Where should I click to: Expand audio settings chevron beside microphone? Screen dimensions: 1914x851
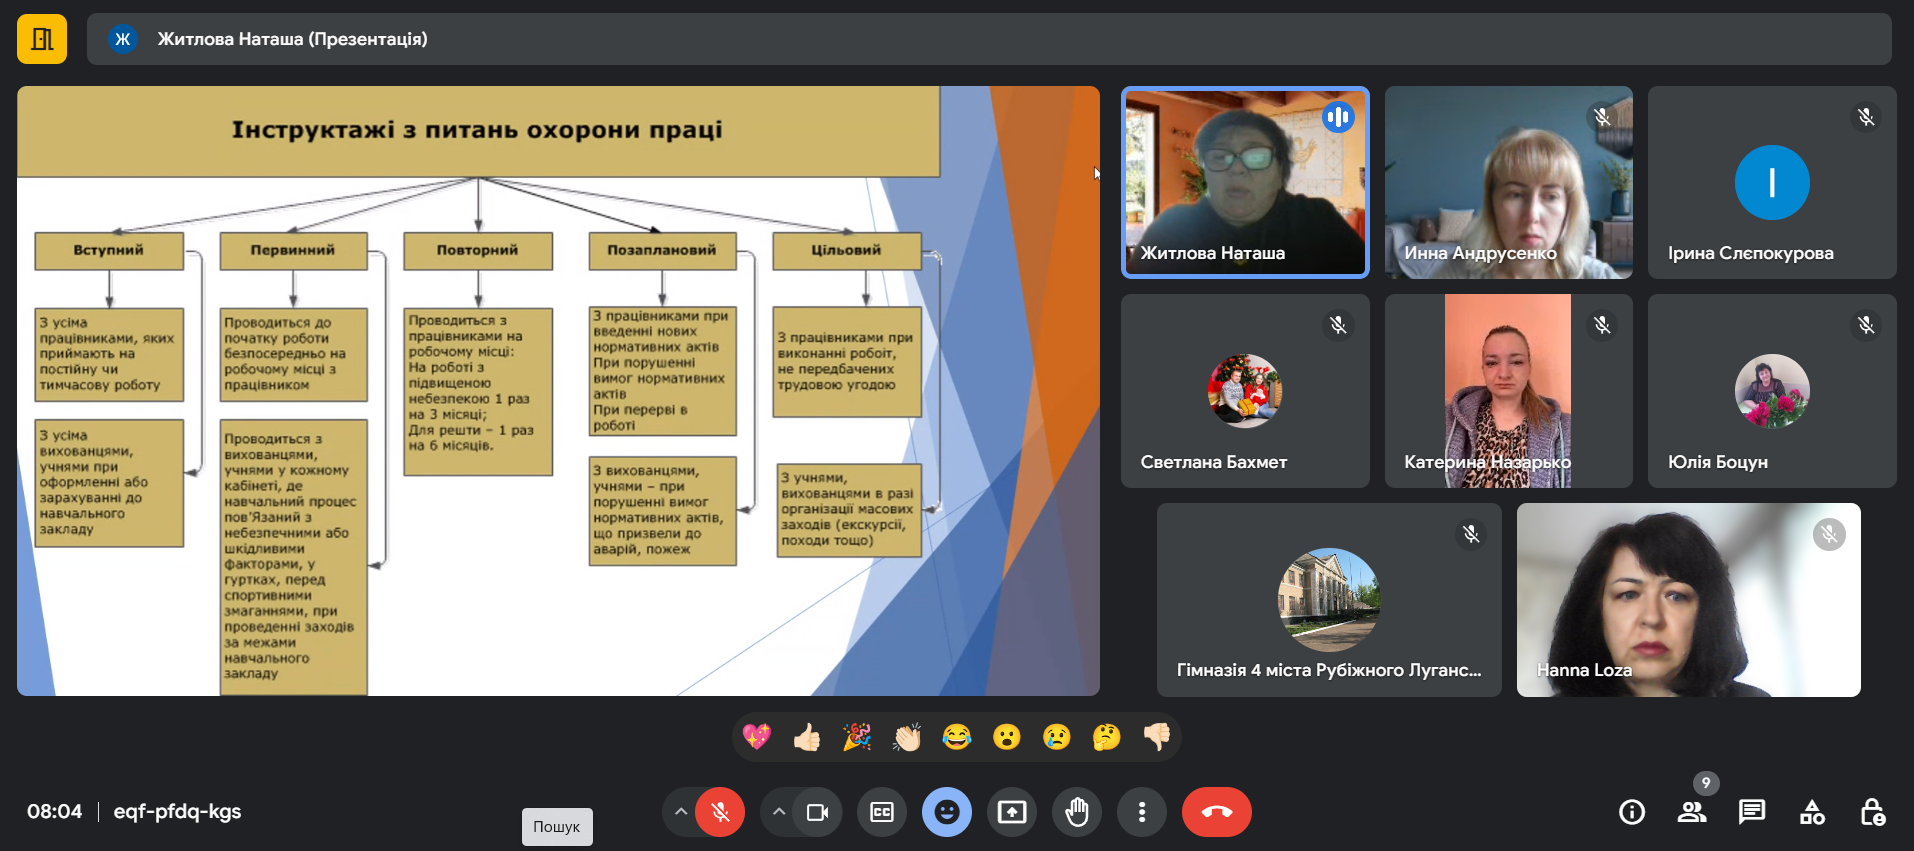[681, 812]
